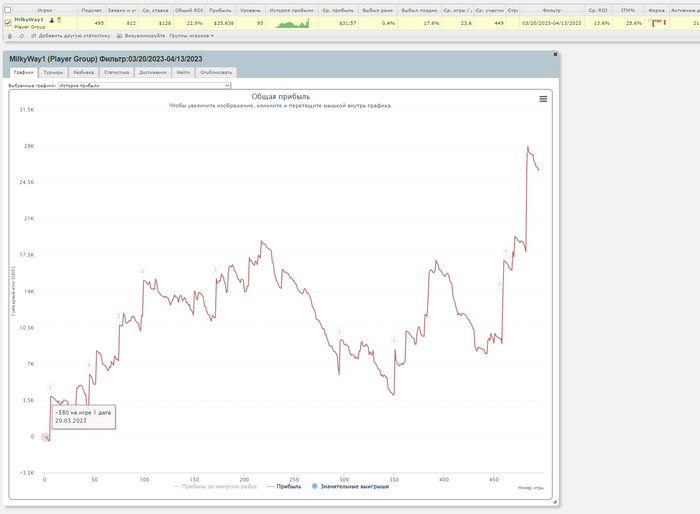The height and width of the screenshot is (514, 700).
Task: Click the Визуализируйте button
Action: point(141,36)
